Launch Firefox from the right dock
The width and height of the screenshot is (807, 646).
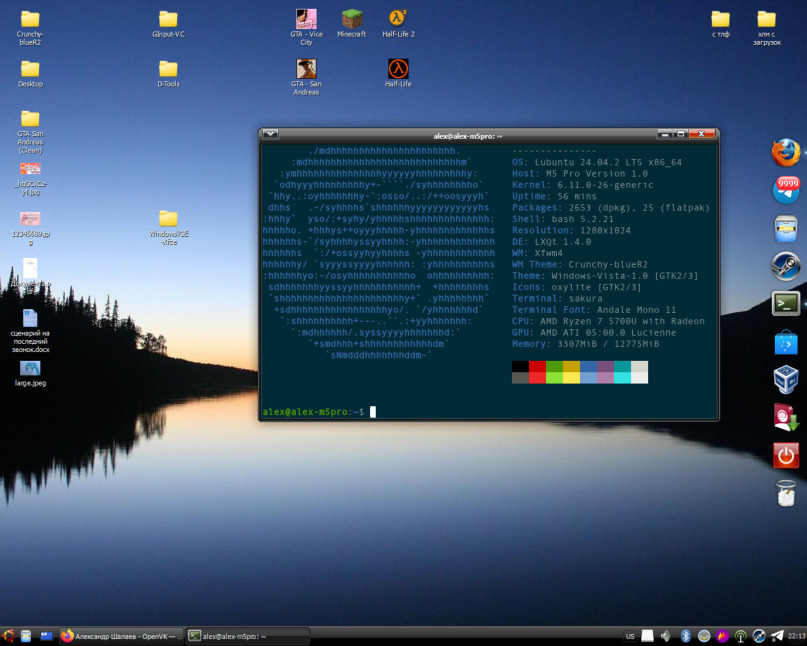(x=786, y=153)
